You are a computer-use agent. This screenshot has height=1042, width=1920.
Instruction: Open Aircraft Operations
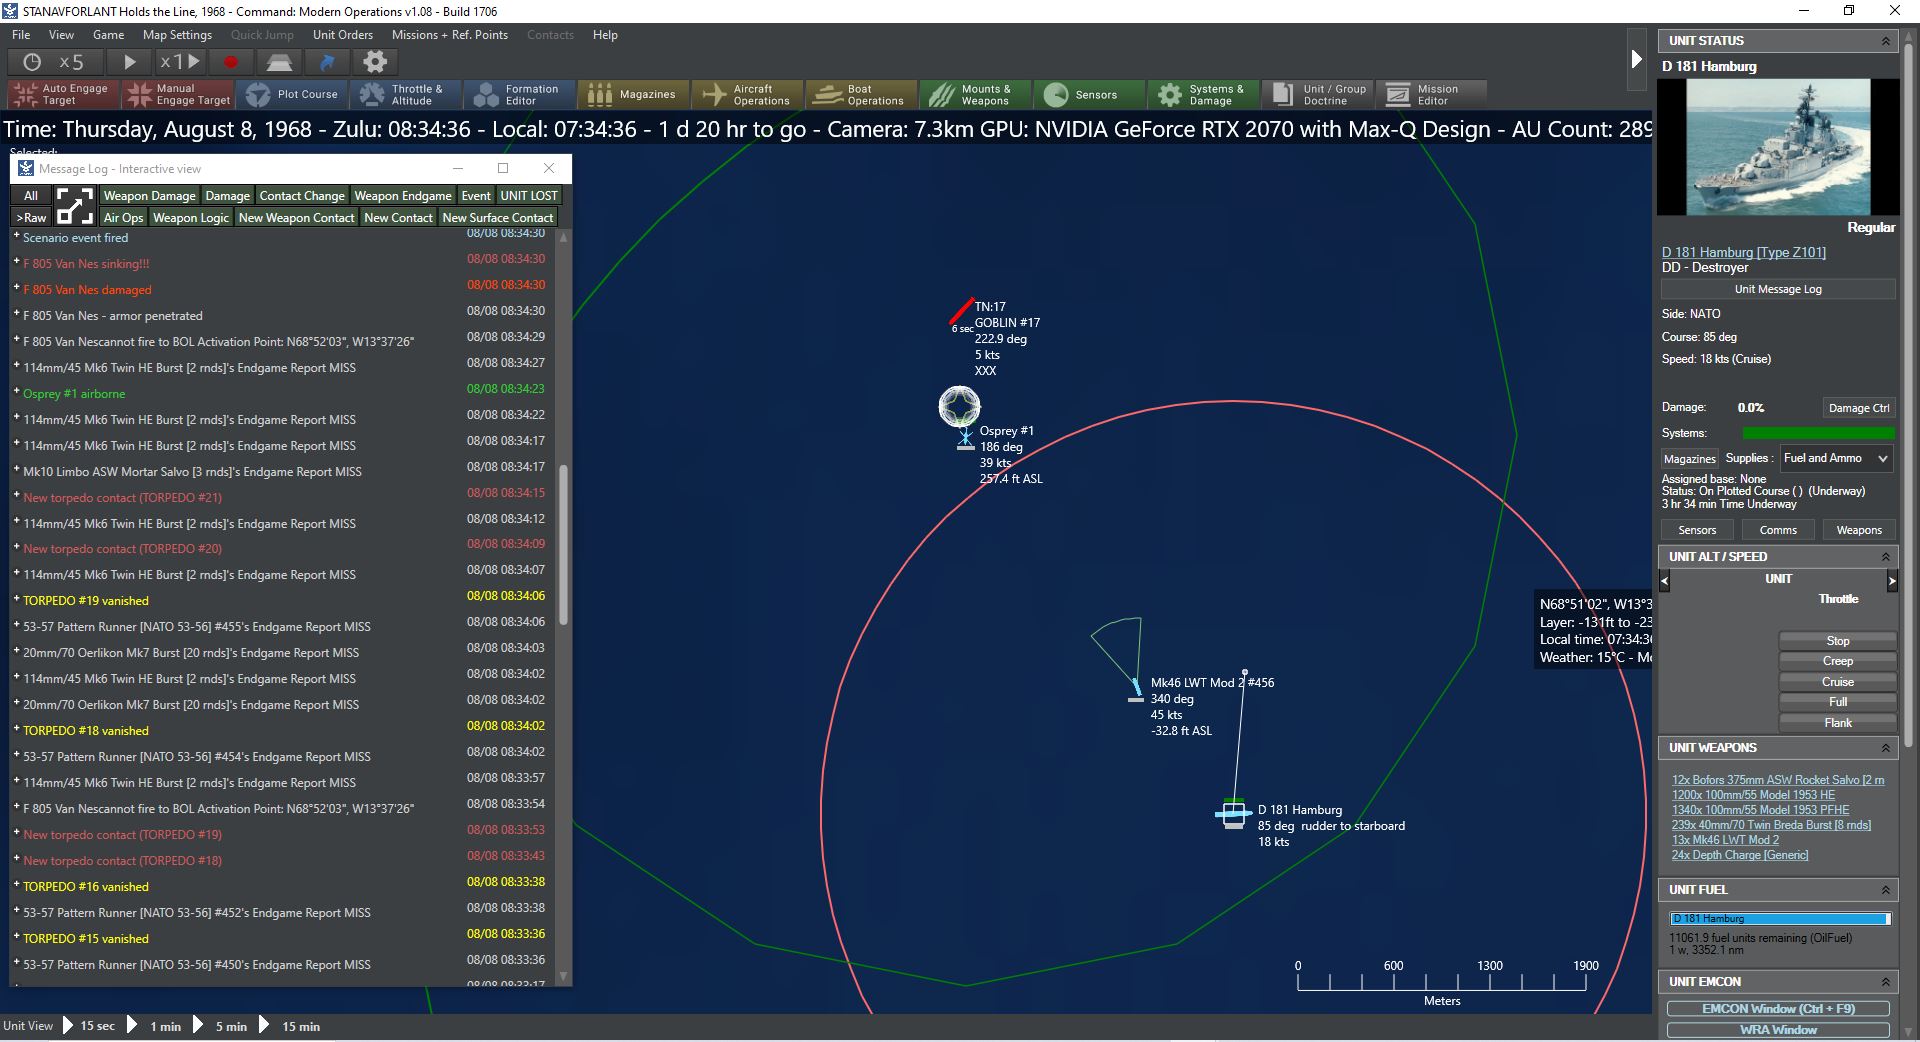pos(747,94)
